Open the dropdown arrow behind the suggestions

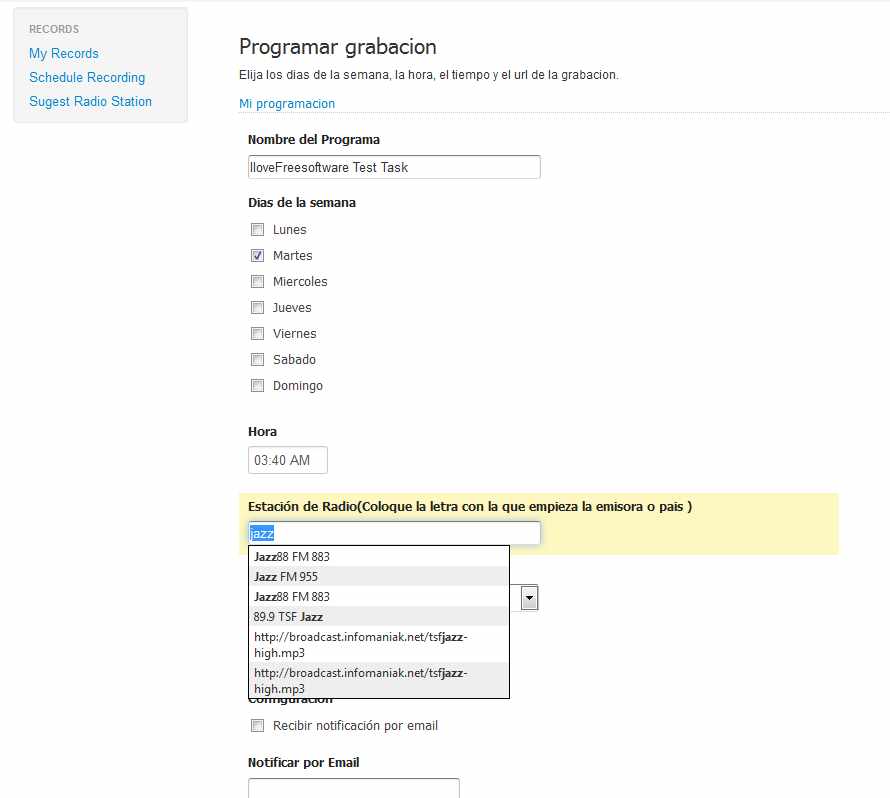528,598
